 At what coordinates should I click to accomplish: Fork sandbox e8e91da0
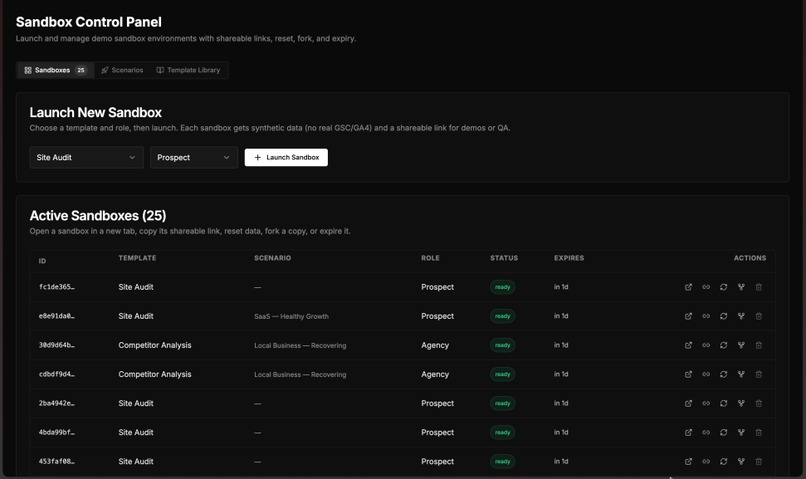point(741,316)
